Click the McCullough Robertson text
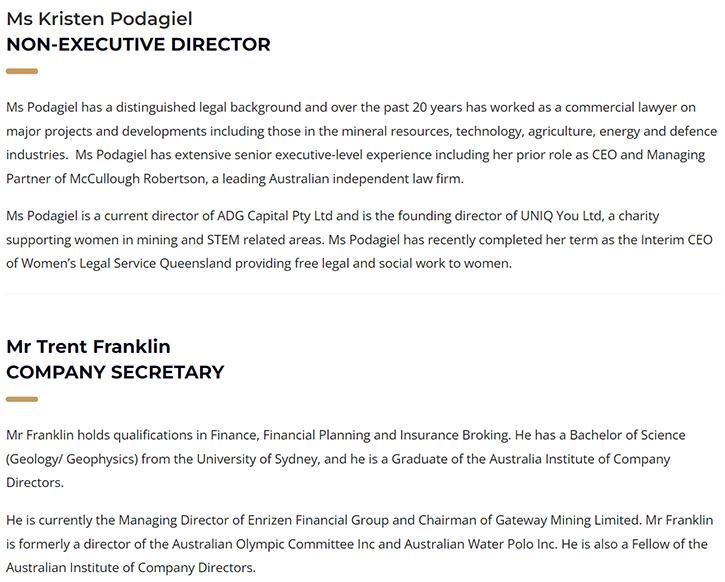This screenshot has height=582, width=725. pyautogui.click(x=137, y=178)
